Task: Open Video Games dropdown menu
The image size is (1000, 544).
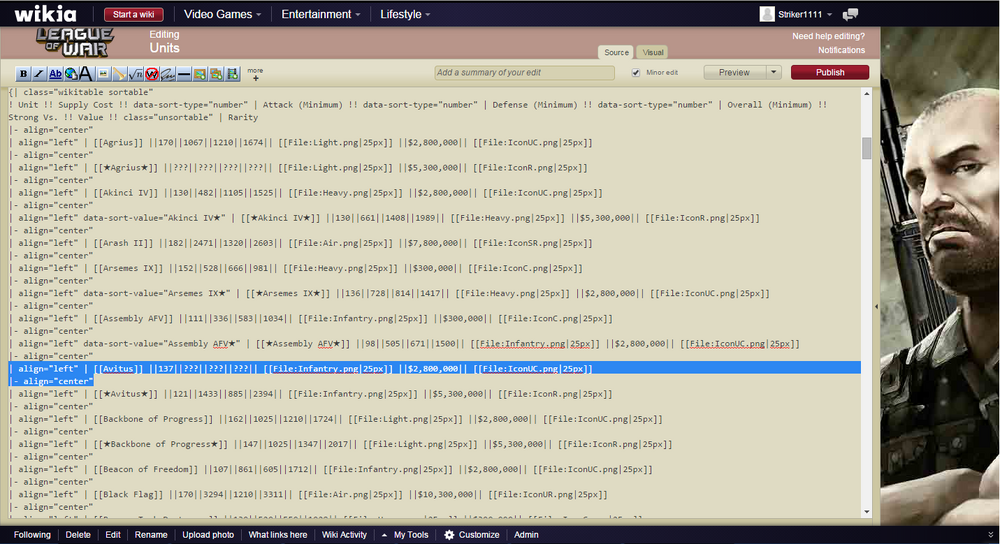Action: pyautogui.click(x=223, y=14)
